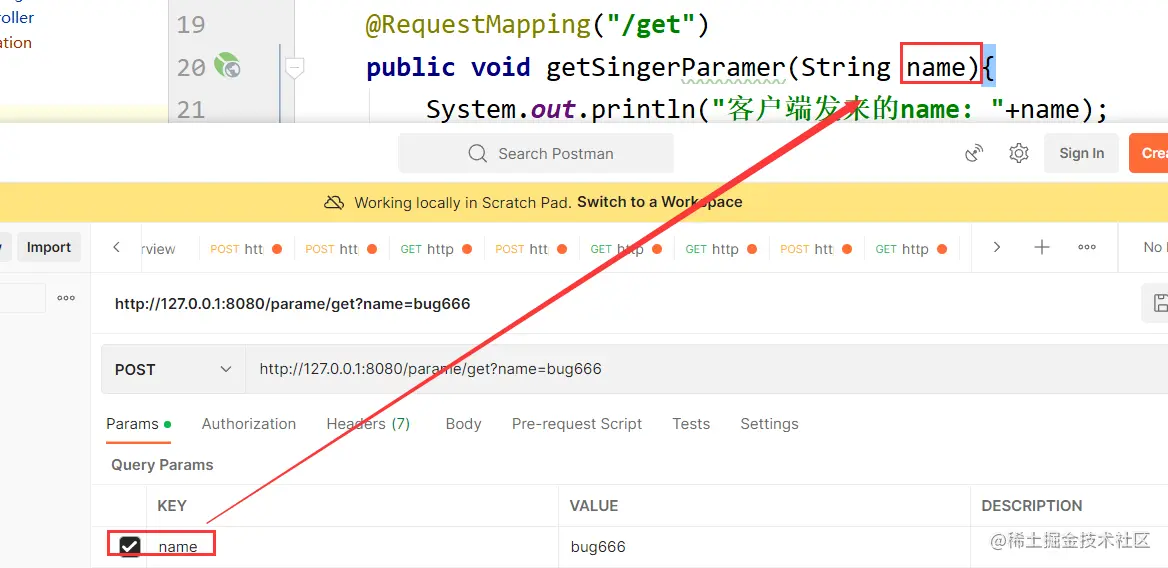
Task: Open the Body tab
Action: point(463,424)
